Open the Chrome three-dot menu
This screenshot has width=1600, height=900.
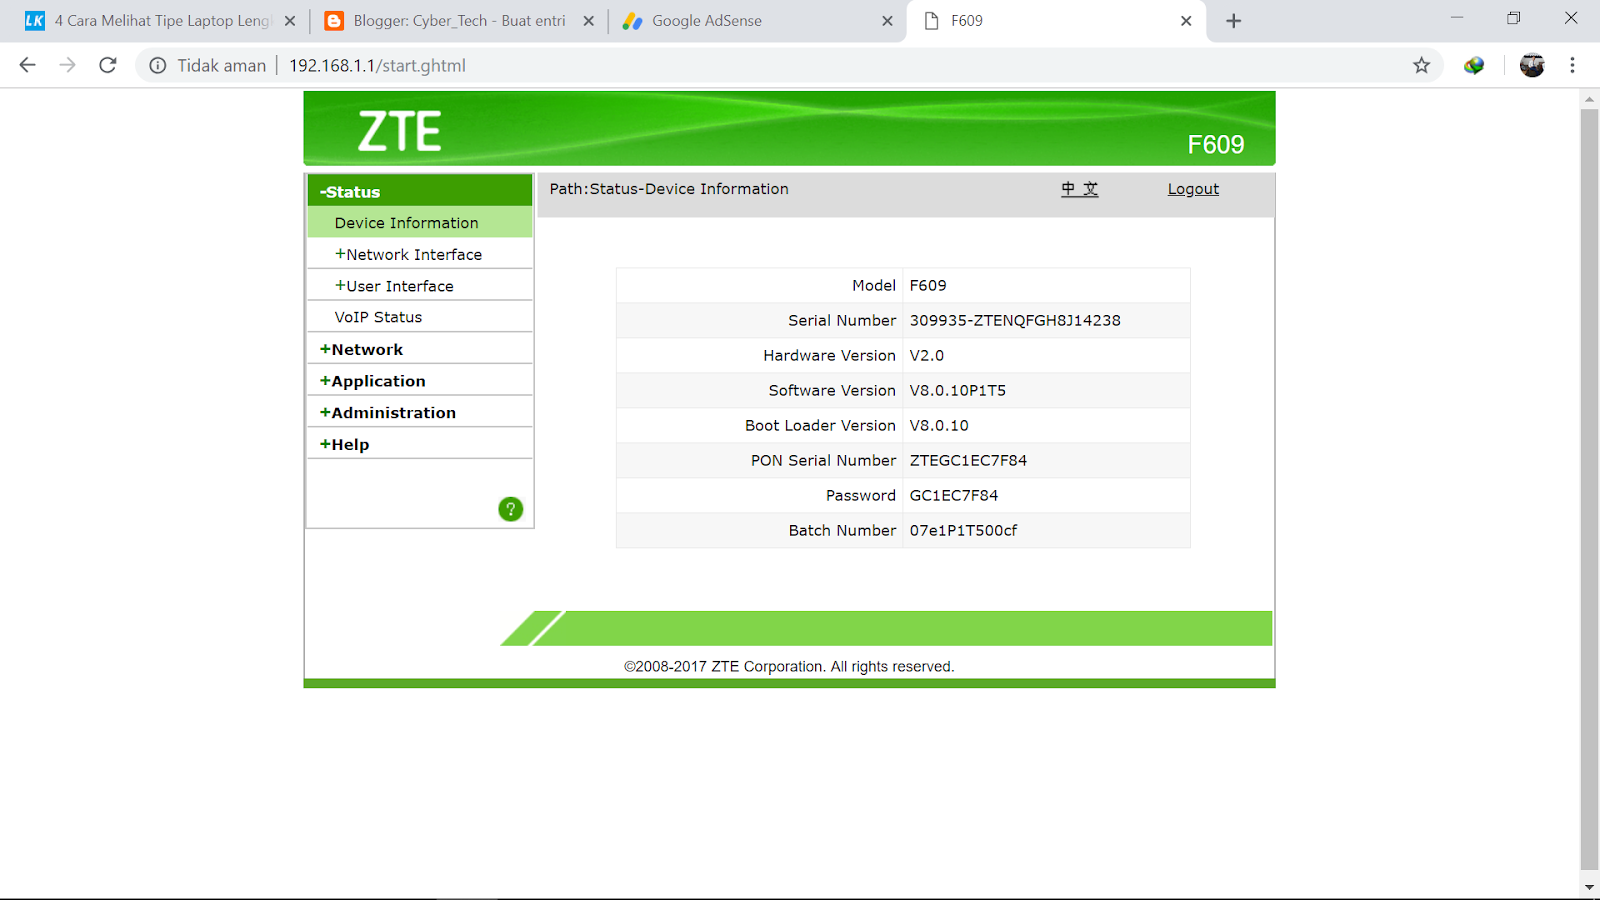tap(1572, 65)
